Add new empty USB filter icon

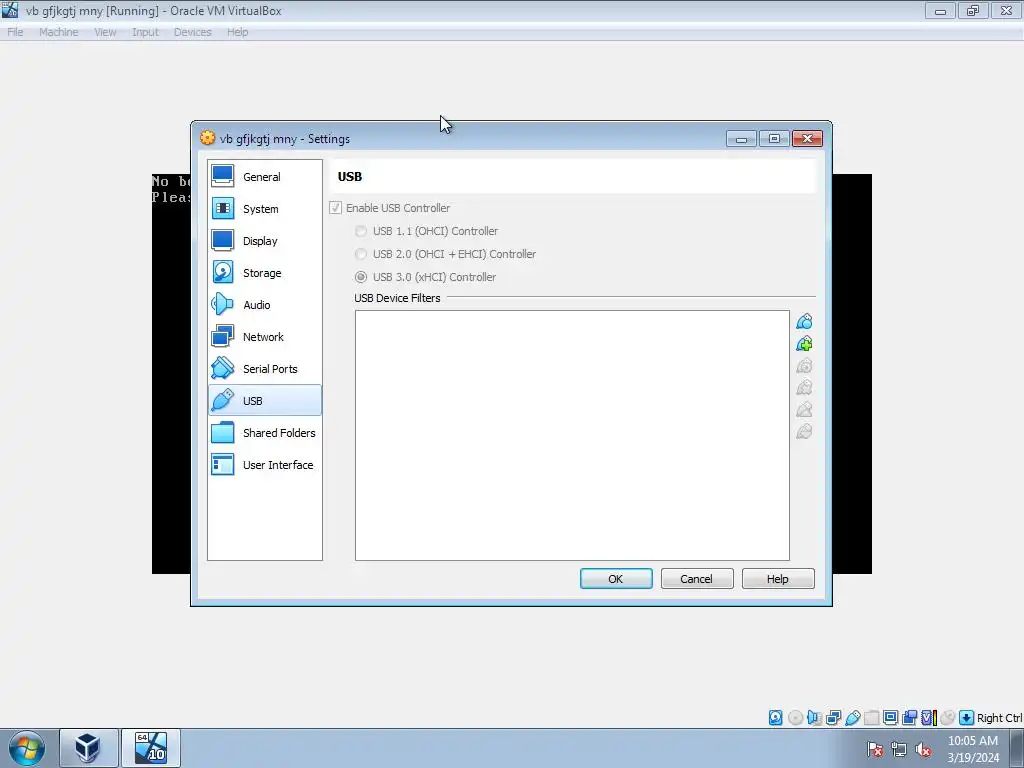point(804,321)
